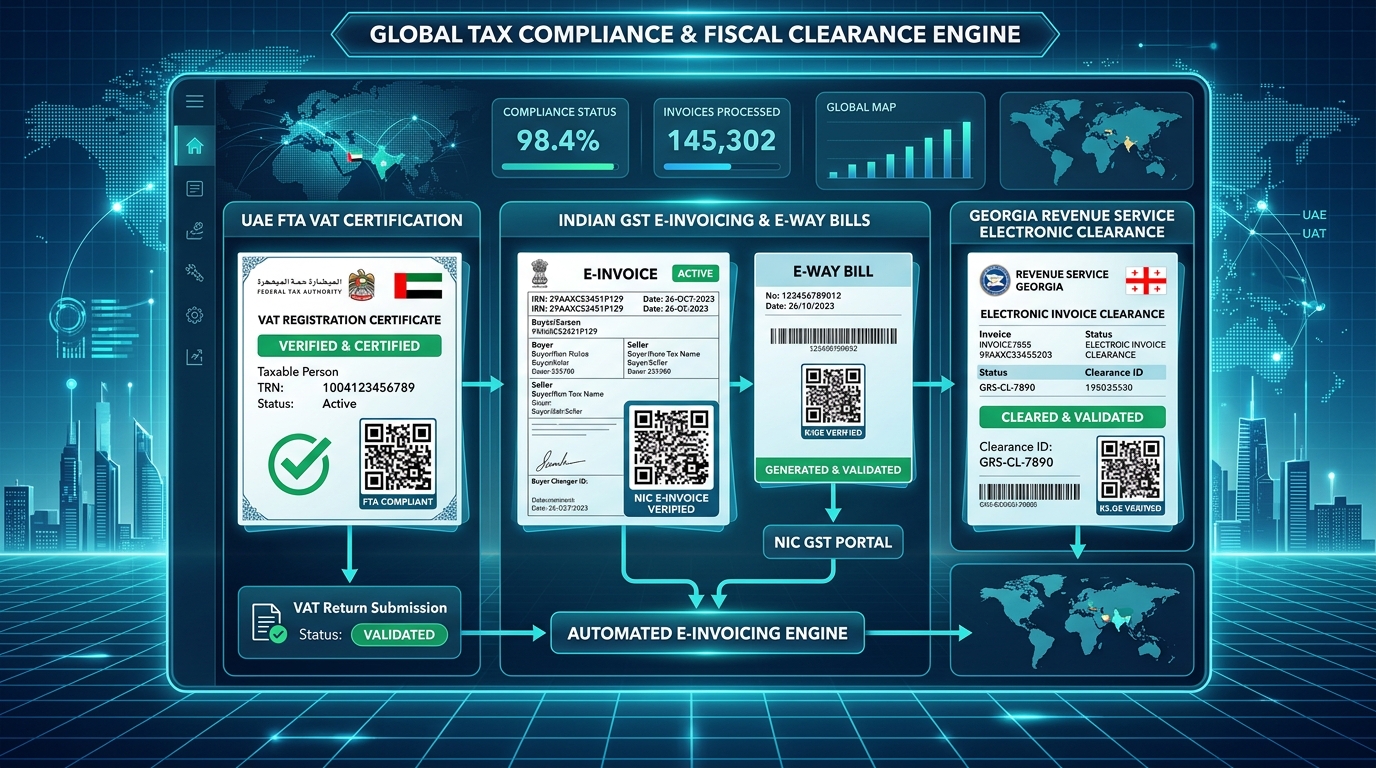Click the Georgia flag on clearance card
The image size is (1376, 768).
coord(1145,281)
